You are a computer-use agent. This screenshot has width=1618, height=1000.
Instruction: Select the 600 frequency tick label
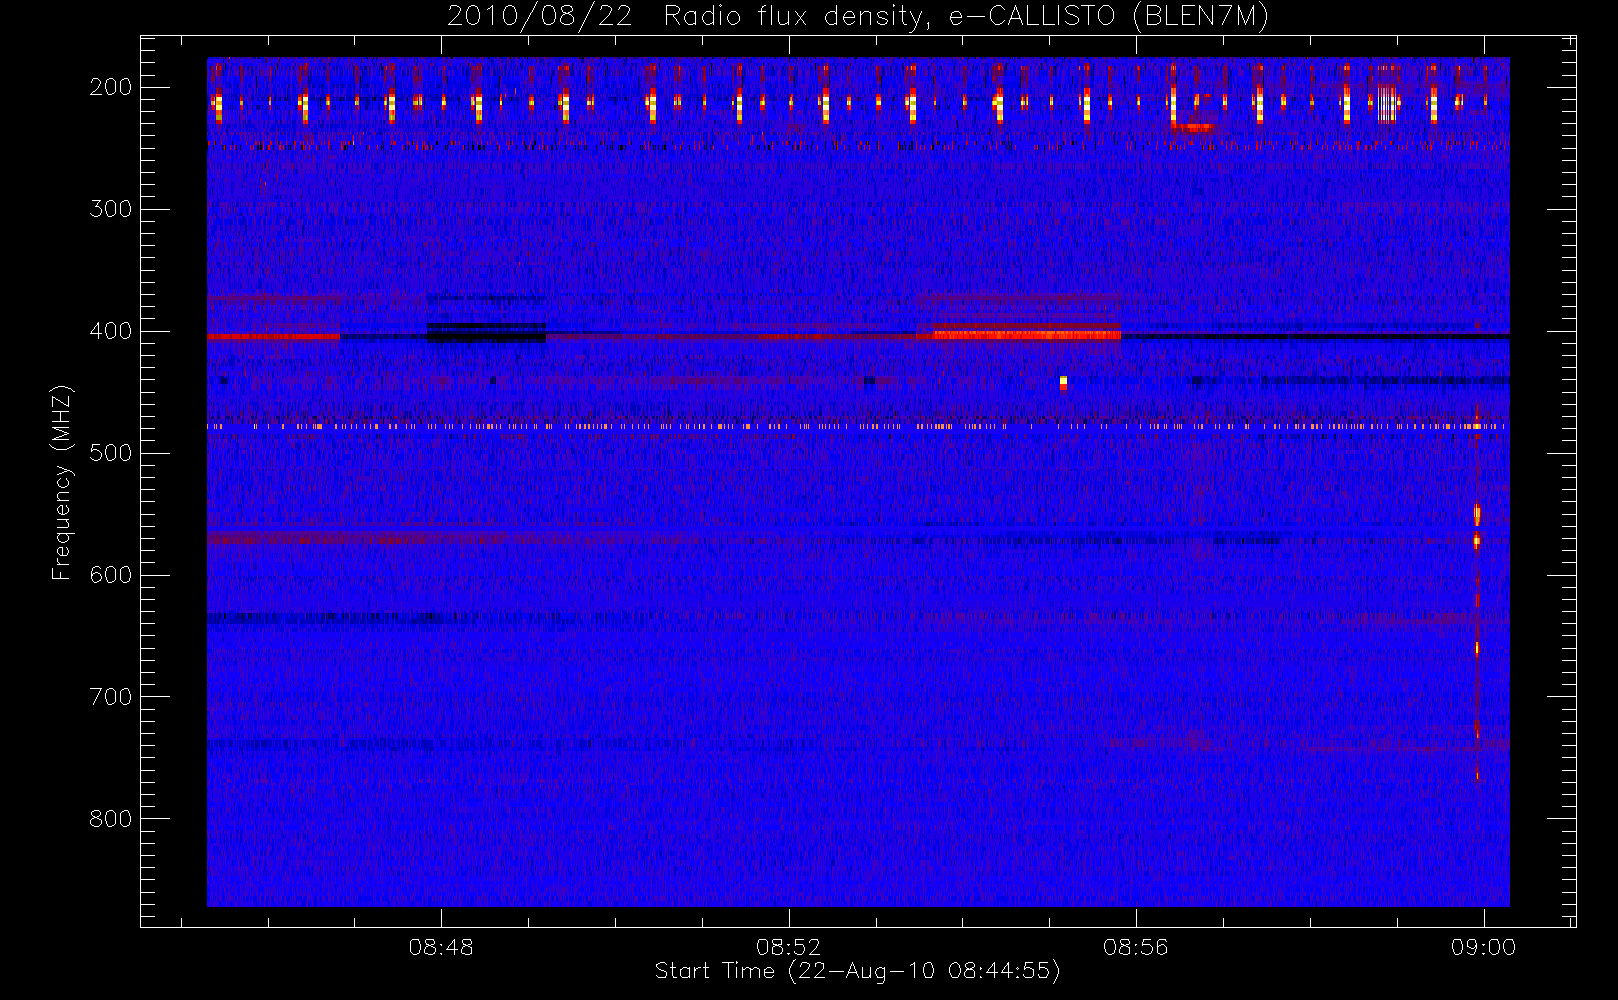pos(111,575)
